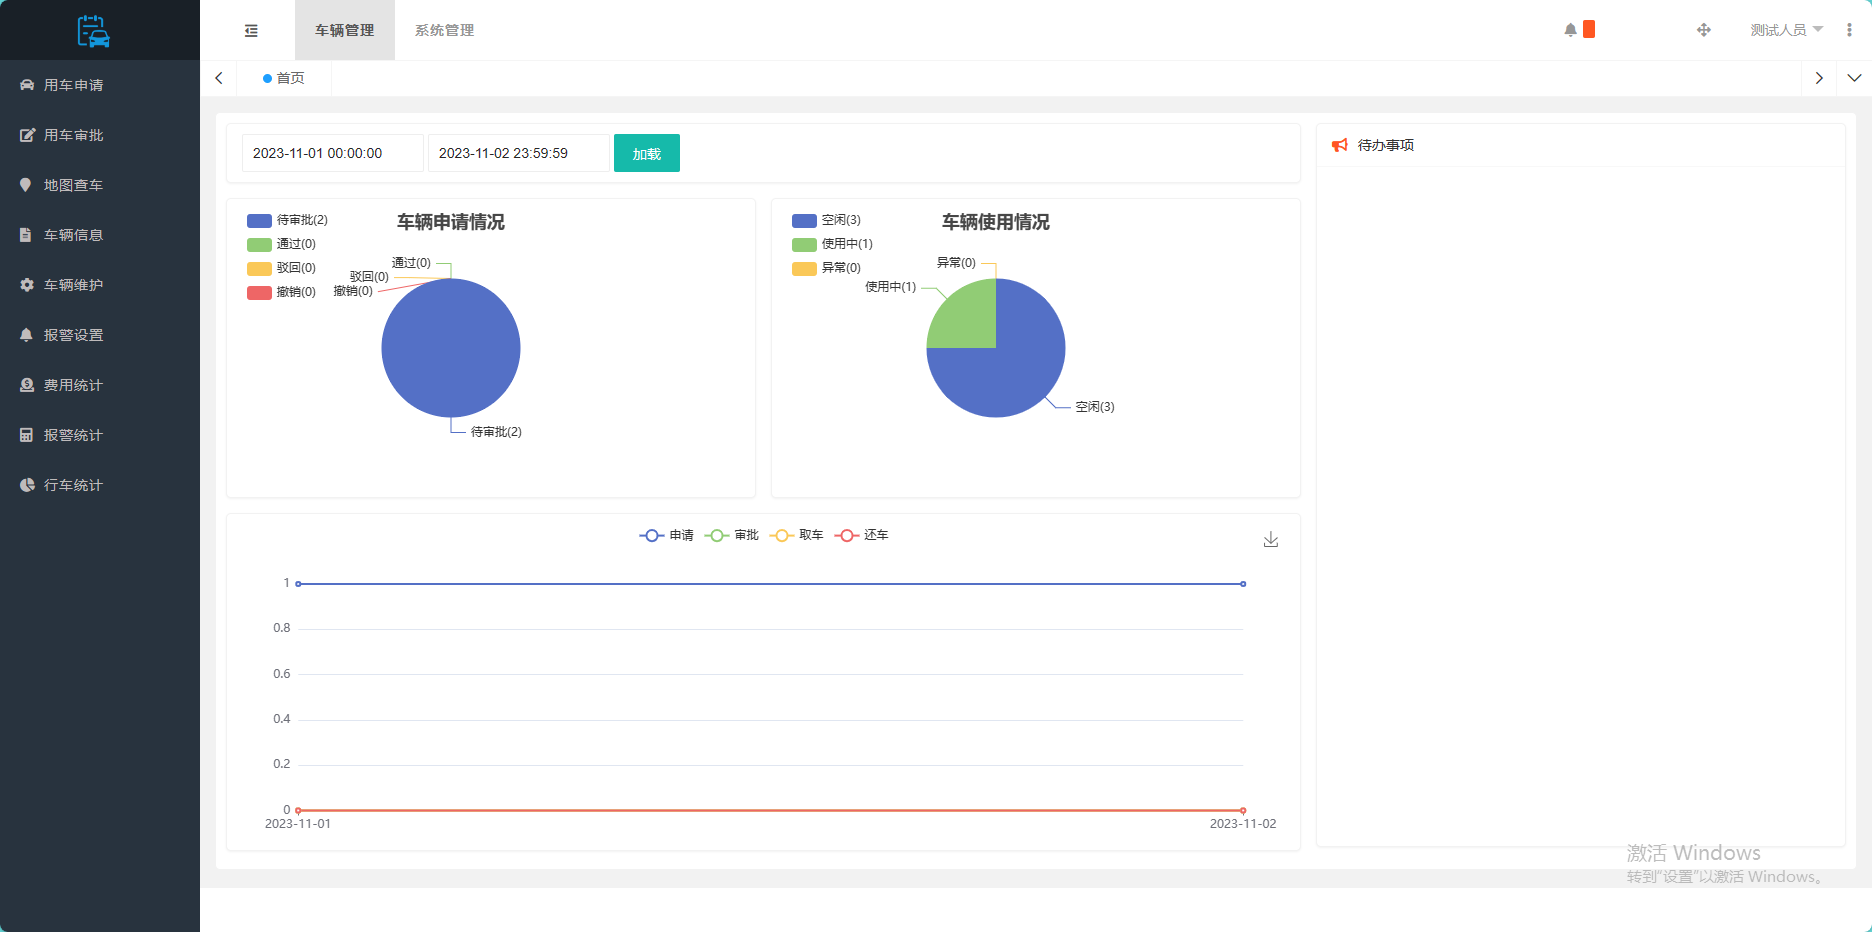The width and height of the screenshot is (1872, 932).
Task: Click the 2023-11-01 x-axis label
Action: coord(298,824)
